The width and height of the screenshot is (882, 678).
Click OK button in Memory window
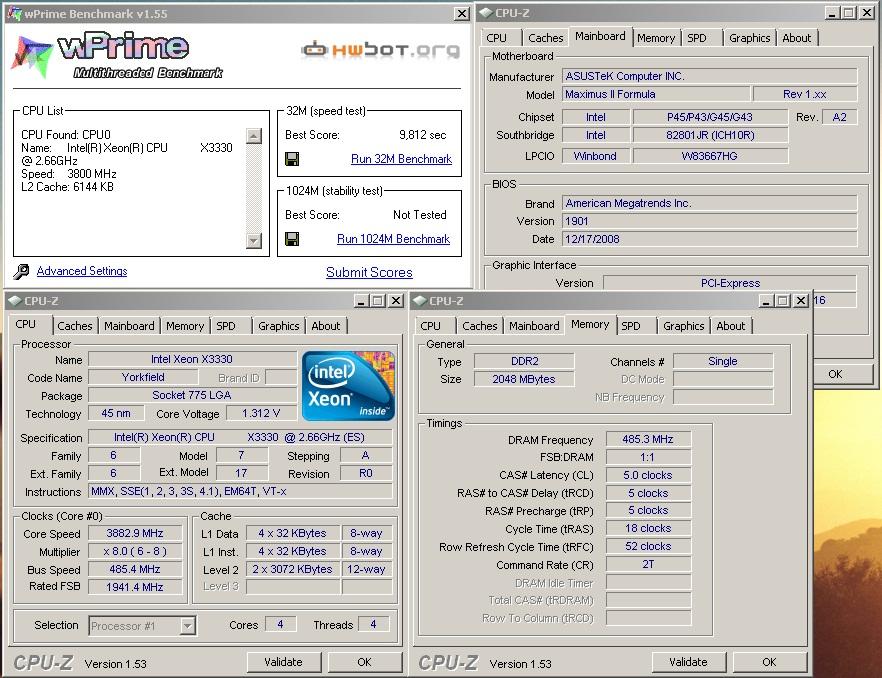[x=769, y=662]
